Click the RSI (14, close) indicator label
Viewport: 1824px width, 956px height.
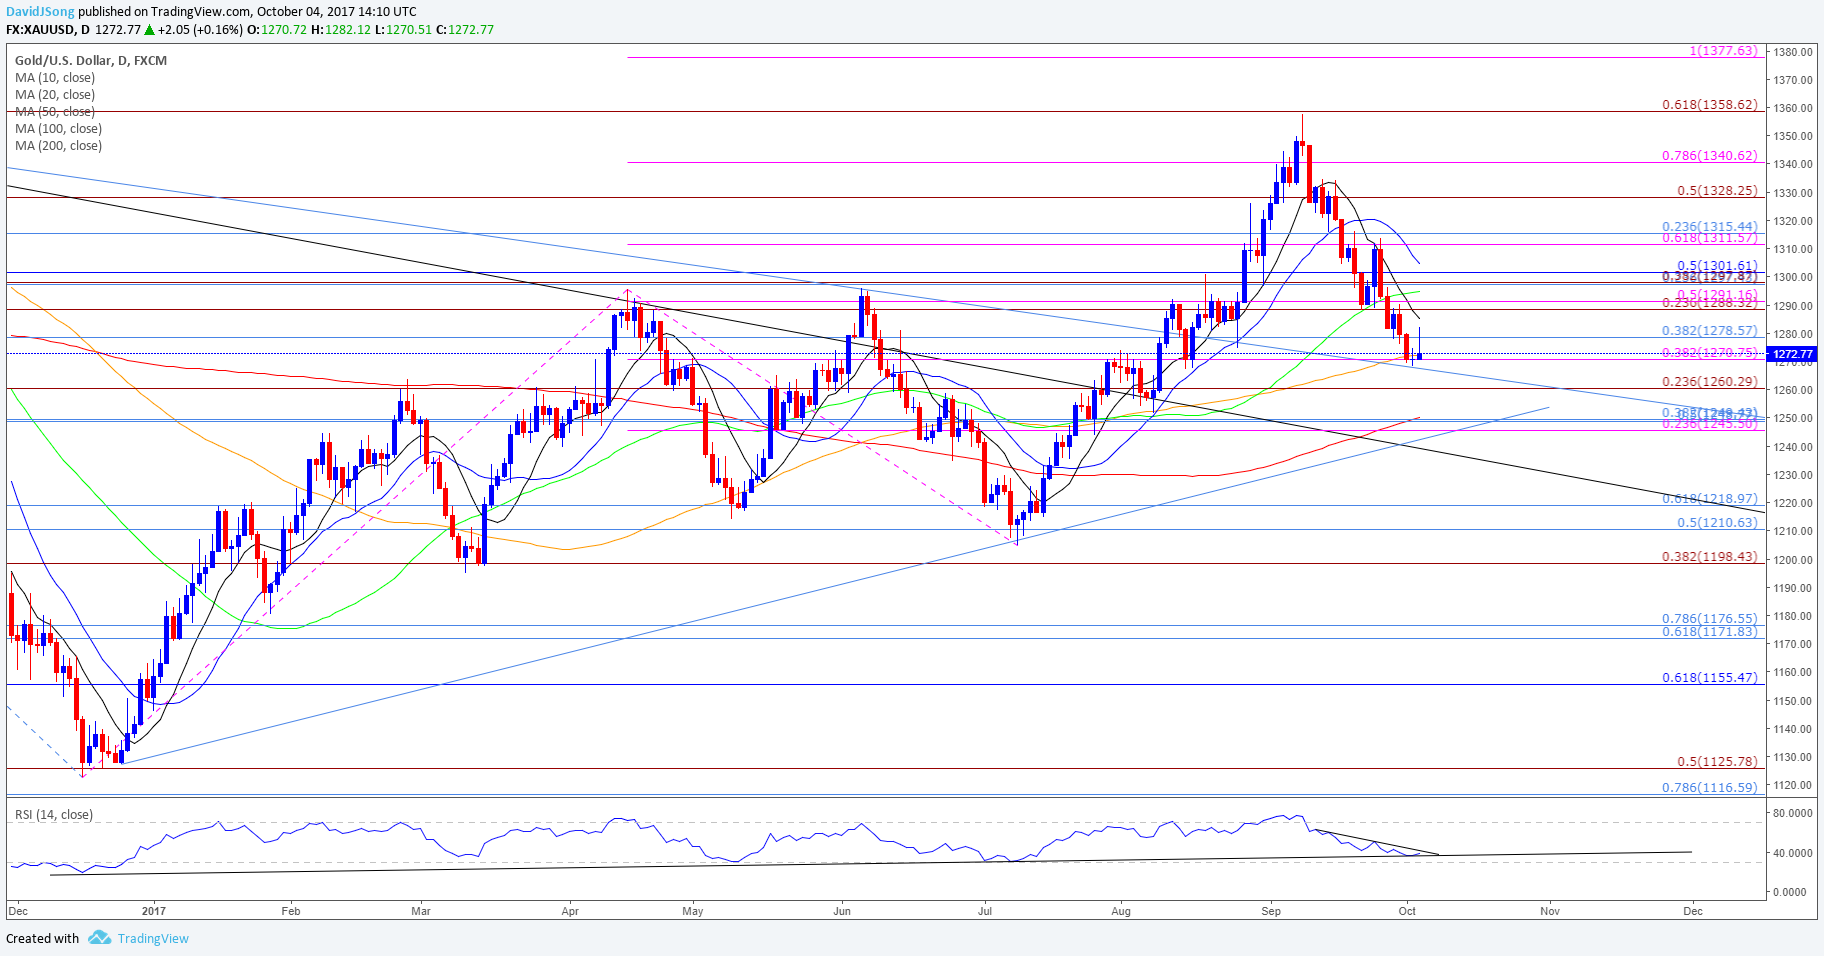click(x=54, y=814)
